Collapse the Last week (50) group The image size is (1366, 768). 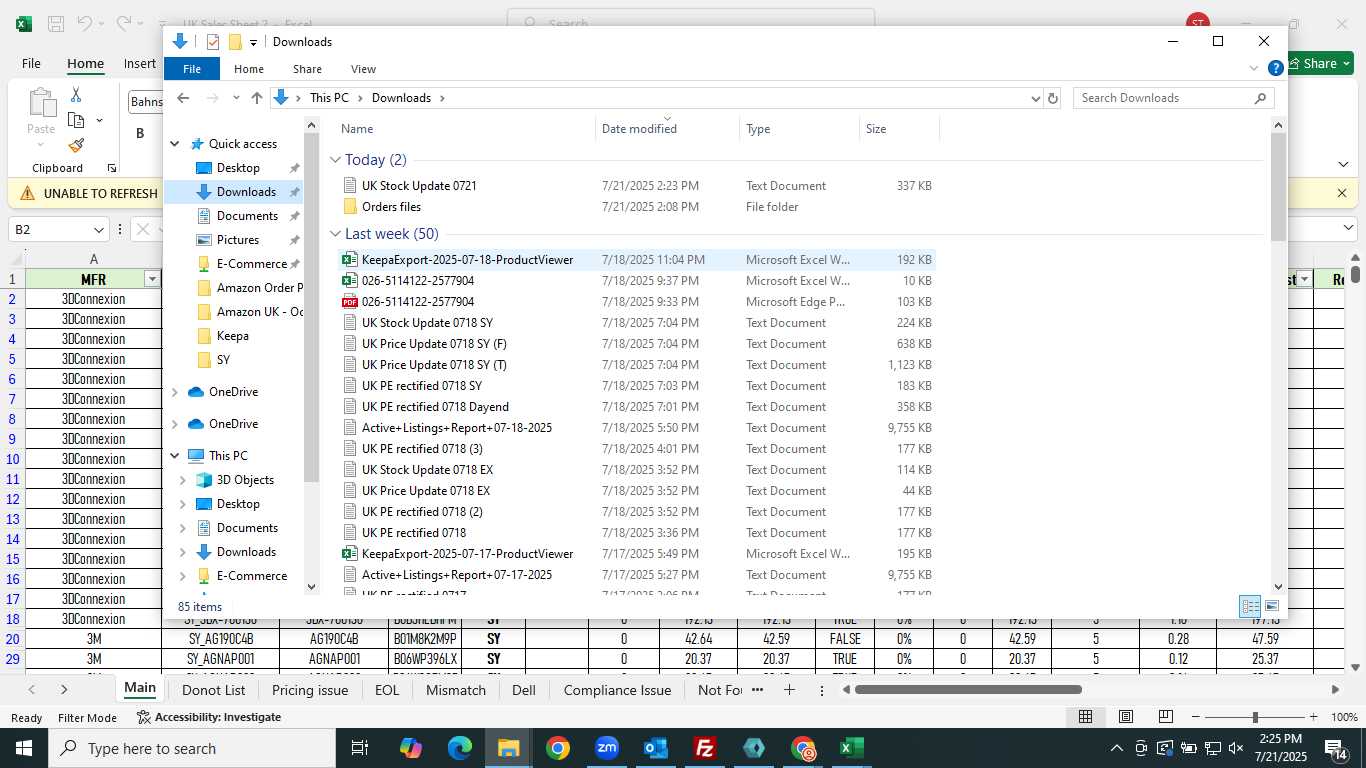pyautogui.click(x=336, y=234)
